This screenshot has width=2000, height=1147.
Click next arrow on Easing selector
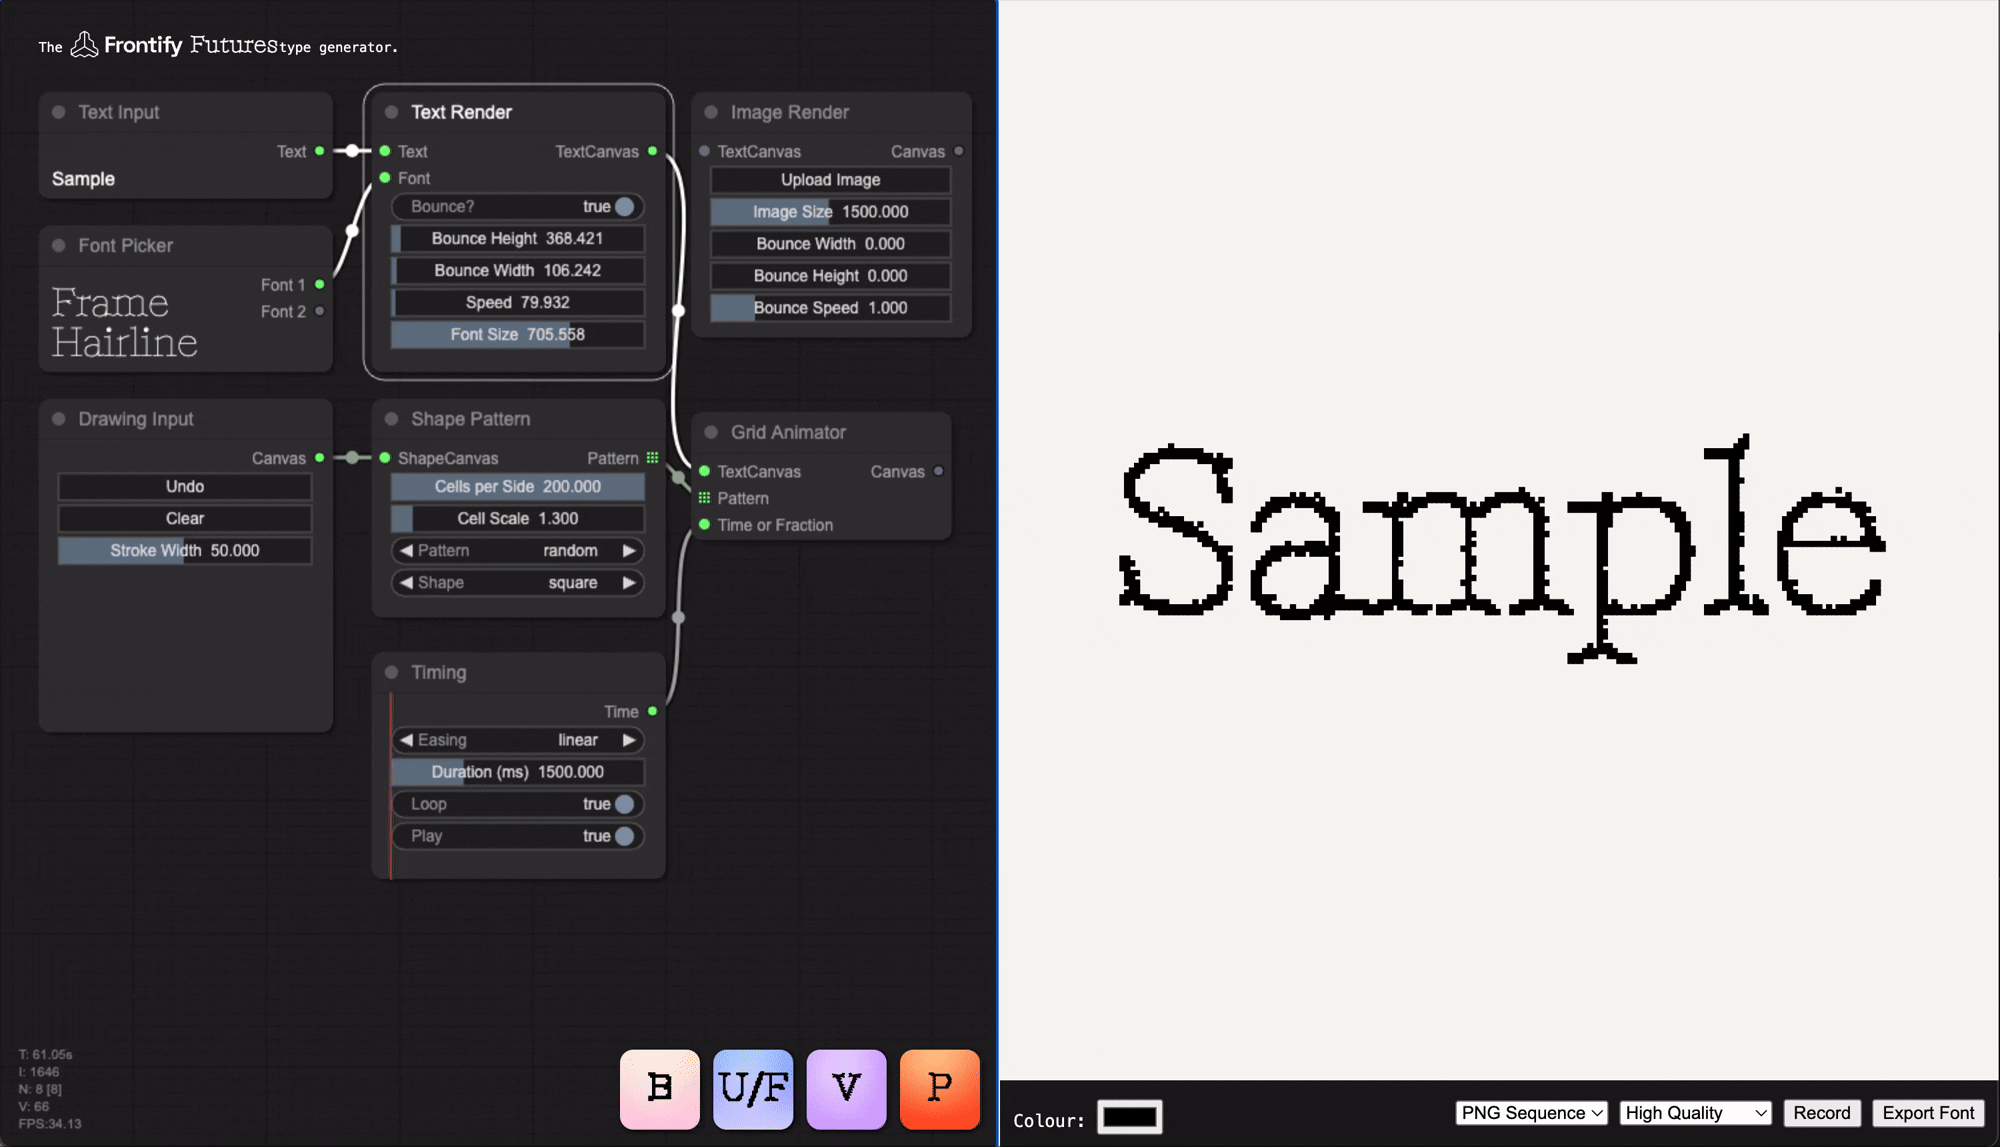coord(629,740)
